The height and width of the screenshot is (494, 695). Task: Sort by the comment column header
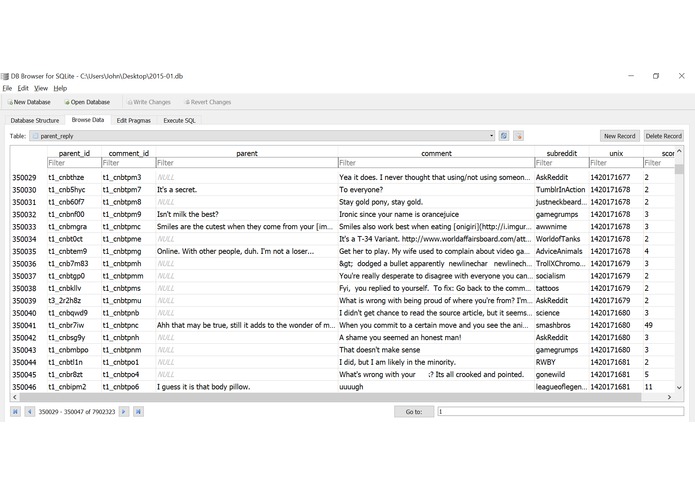point(436,153)
